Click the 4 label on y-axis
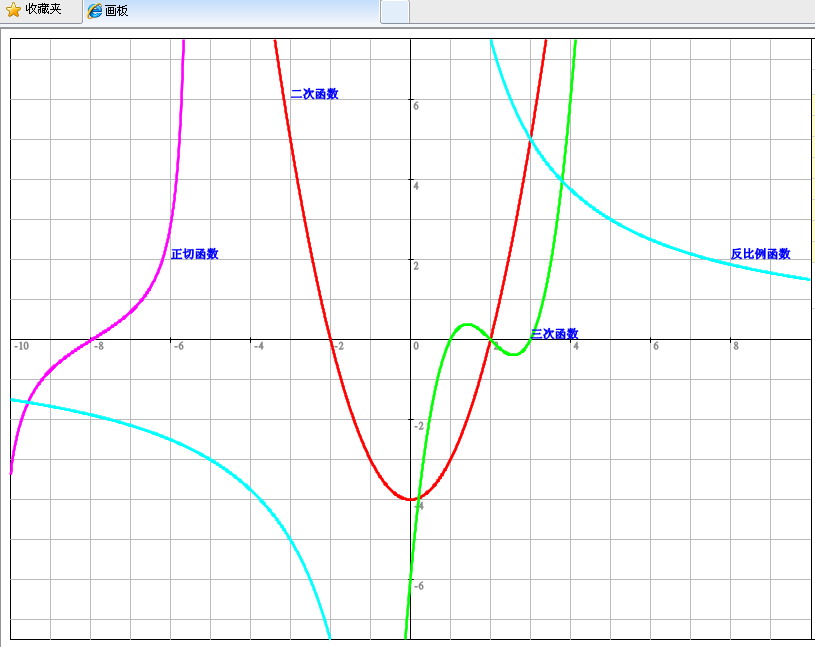This screenshot has height=647, width=815. click(417, 186)
